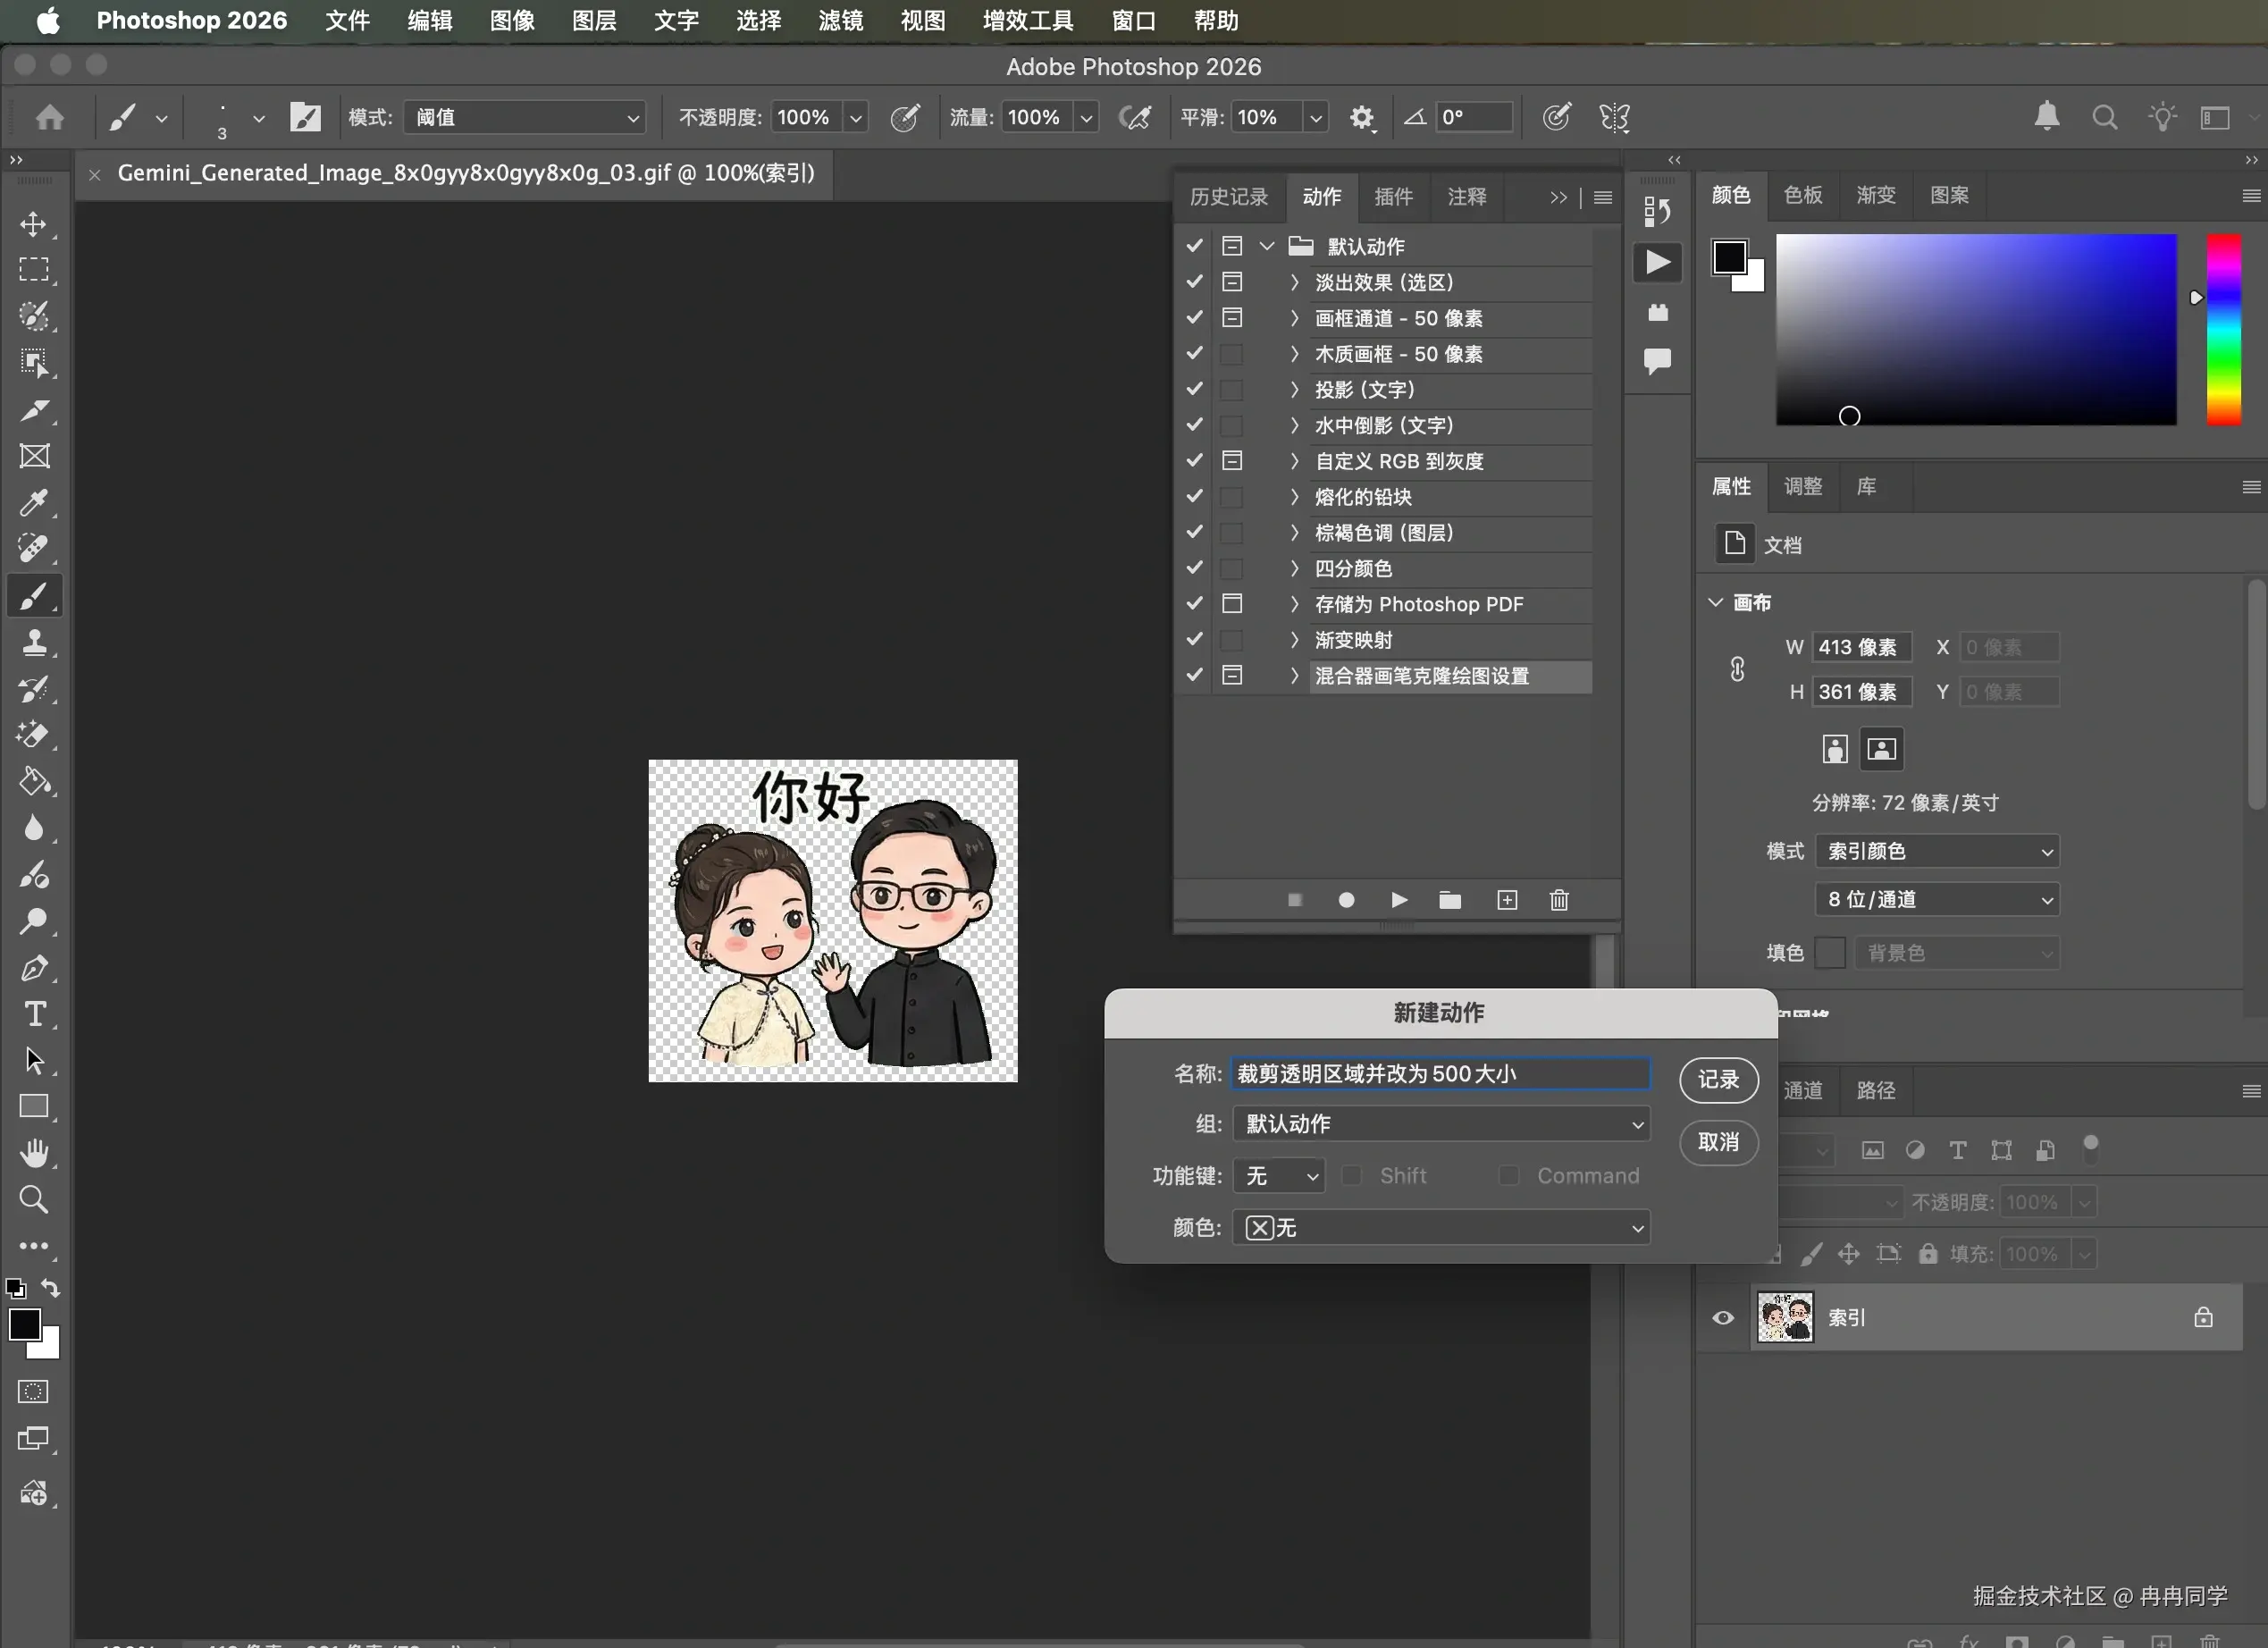The height and width of the screenshot is (1648, 2268).
Task: Open the brush 模式 dropdown showing 阈值
Action: click(x=525, y=118)
